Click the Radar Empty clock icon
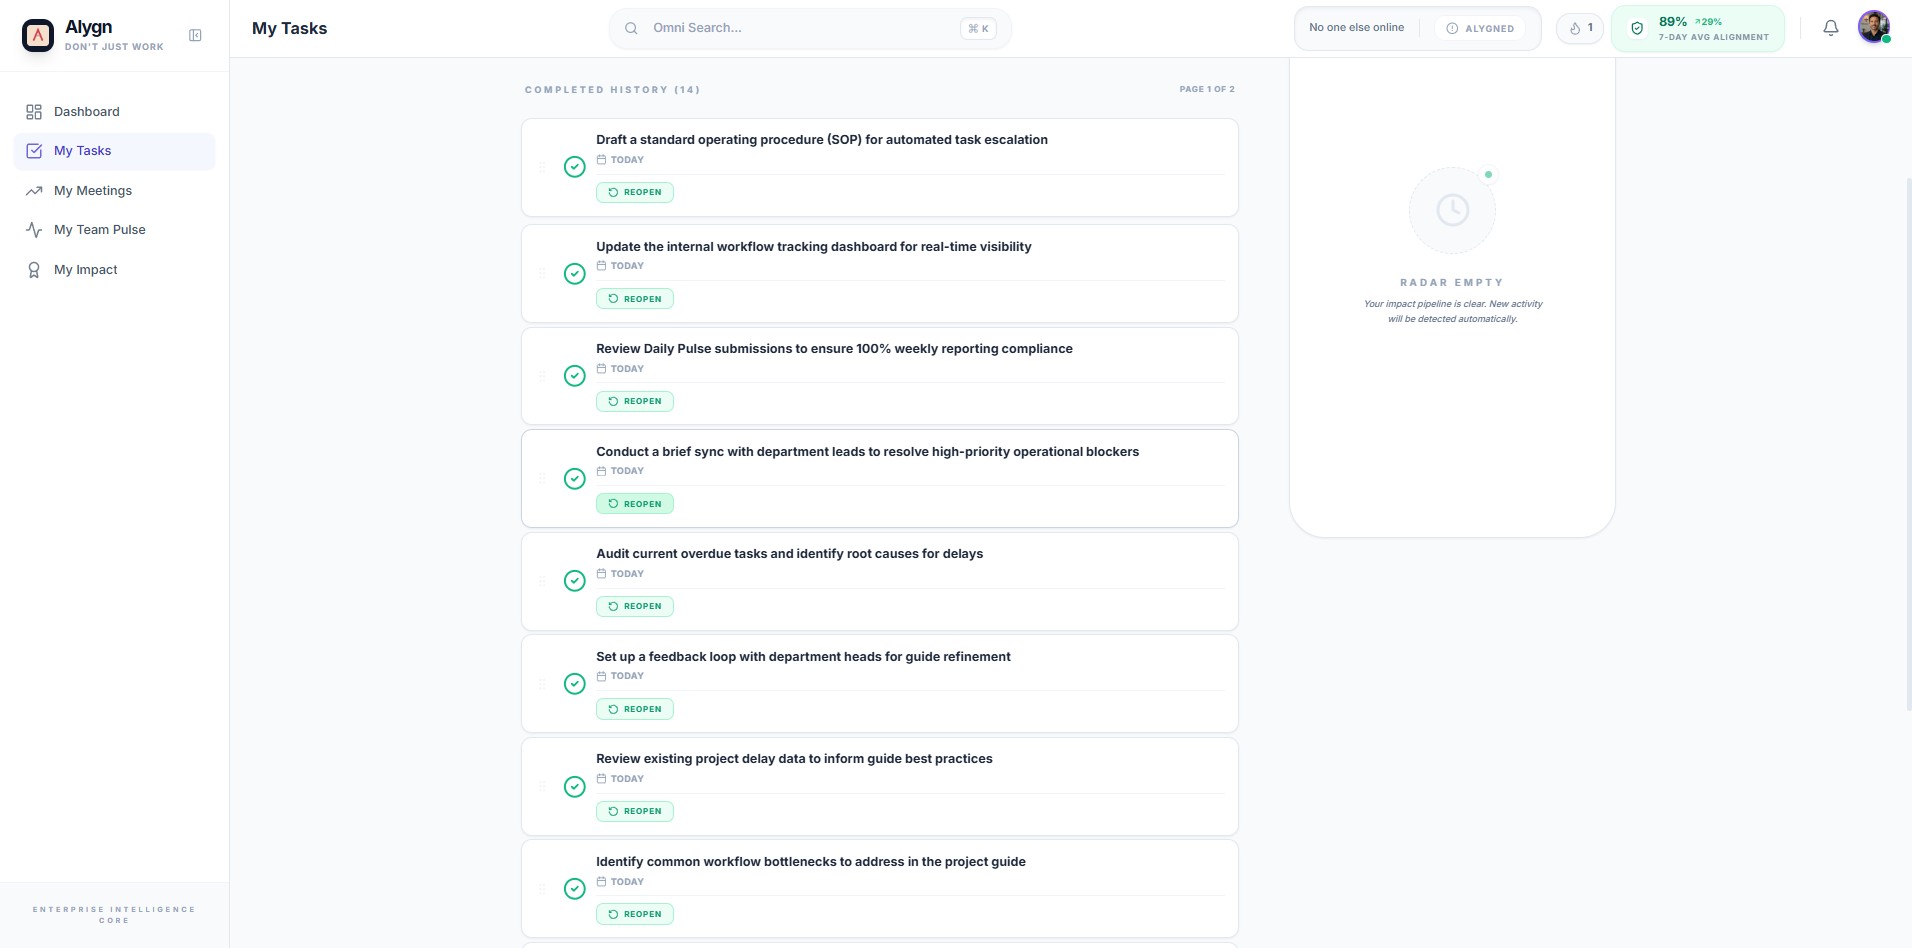Image resolution: width=1912 pixels, height=948 pixels. pos(1452,210)
